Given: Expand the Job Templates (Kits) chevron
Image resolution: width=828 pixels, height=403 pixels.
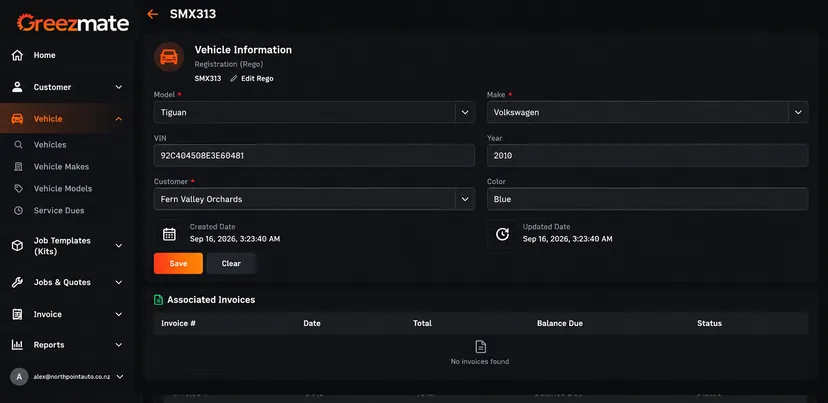Looking at the screenshot, I should click(119, 246).
